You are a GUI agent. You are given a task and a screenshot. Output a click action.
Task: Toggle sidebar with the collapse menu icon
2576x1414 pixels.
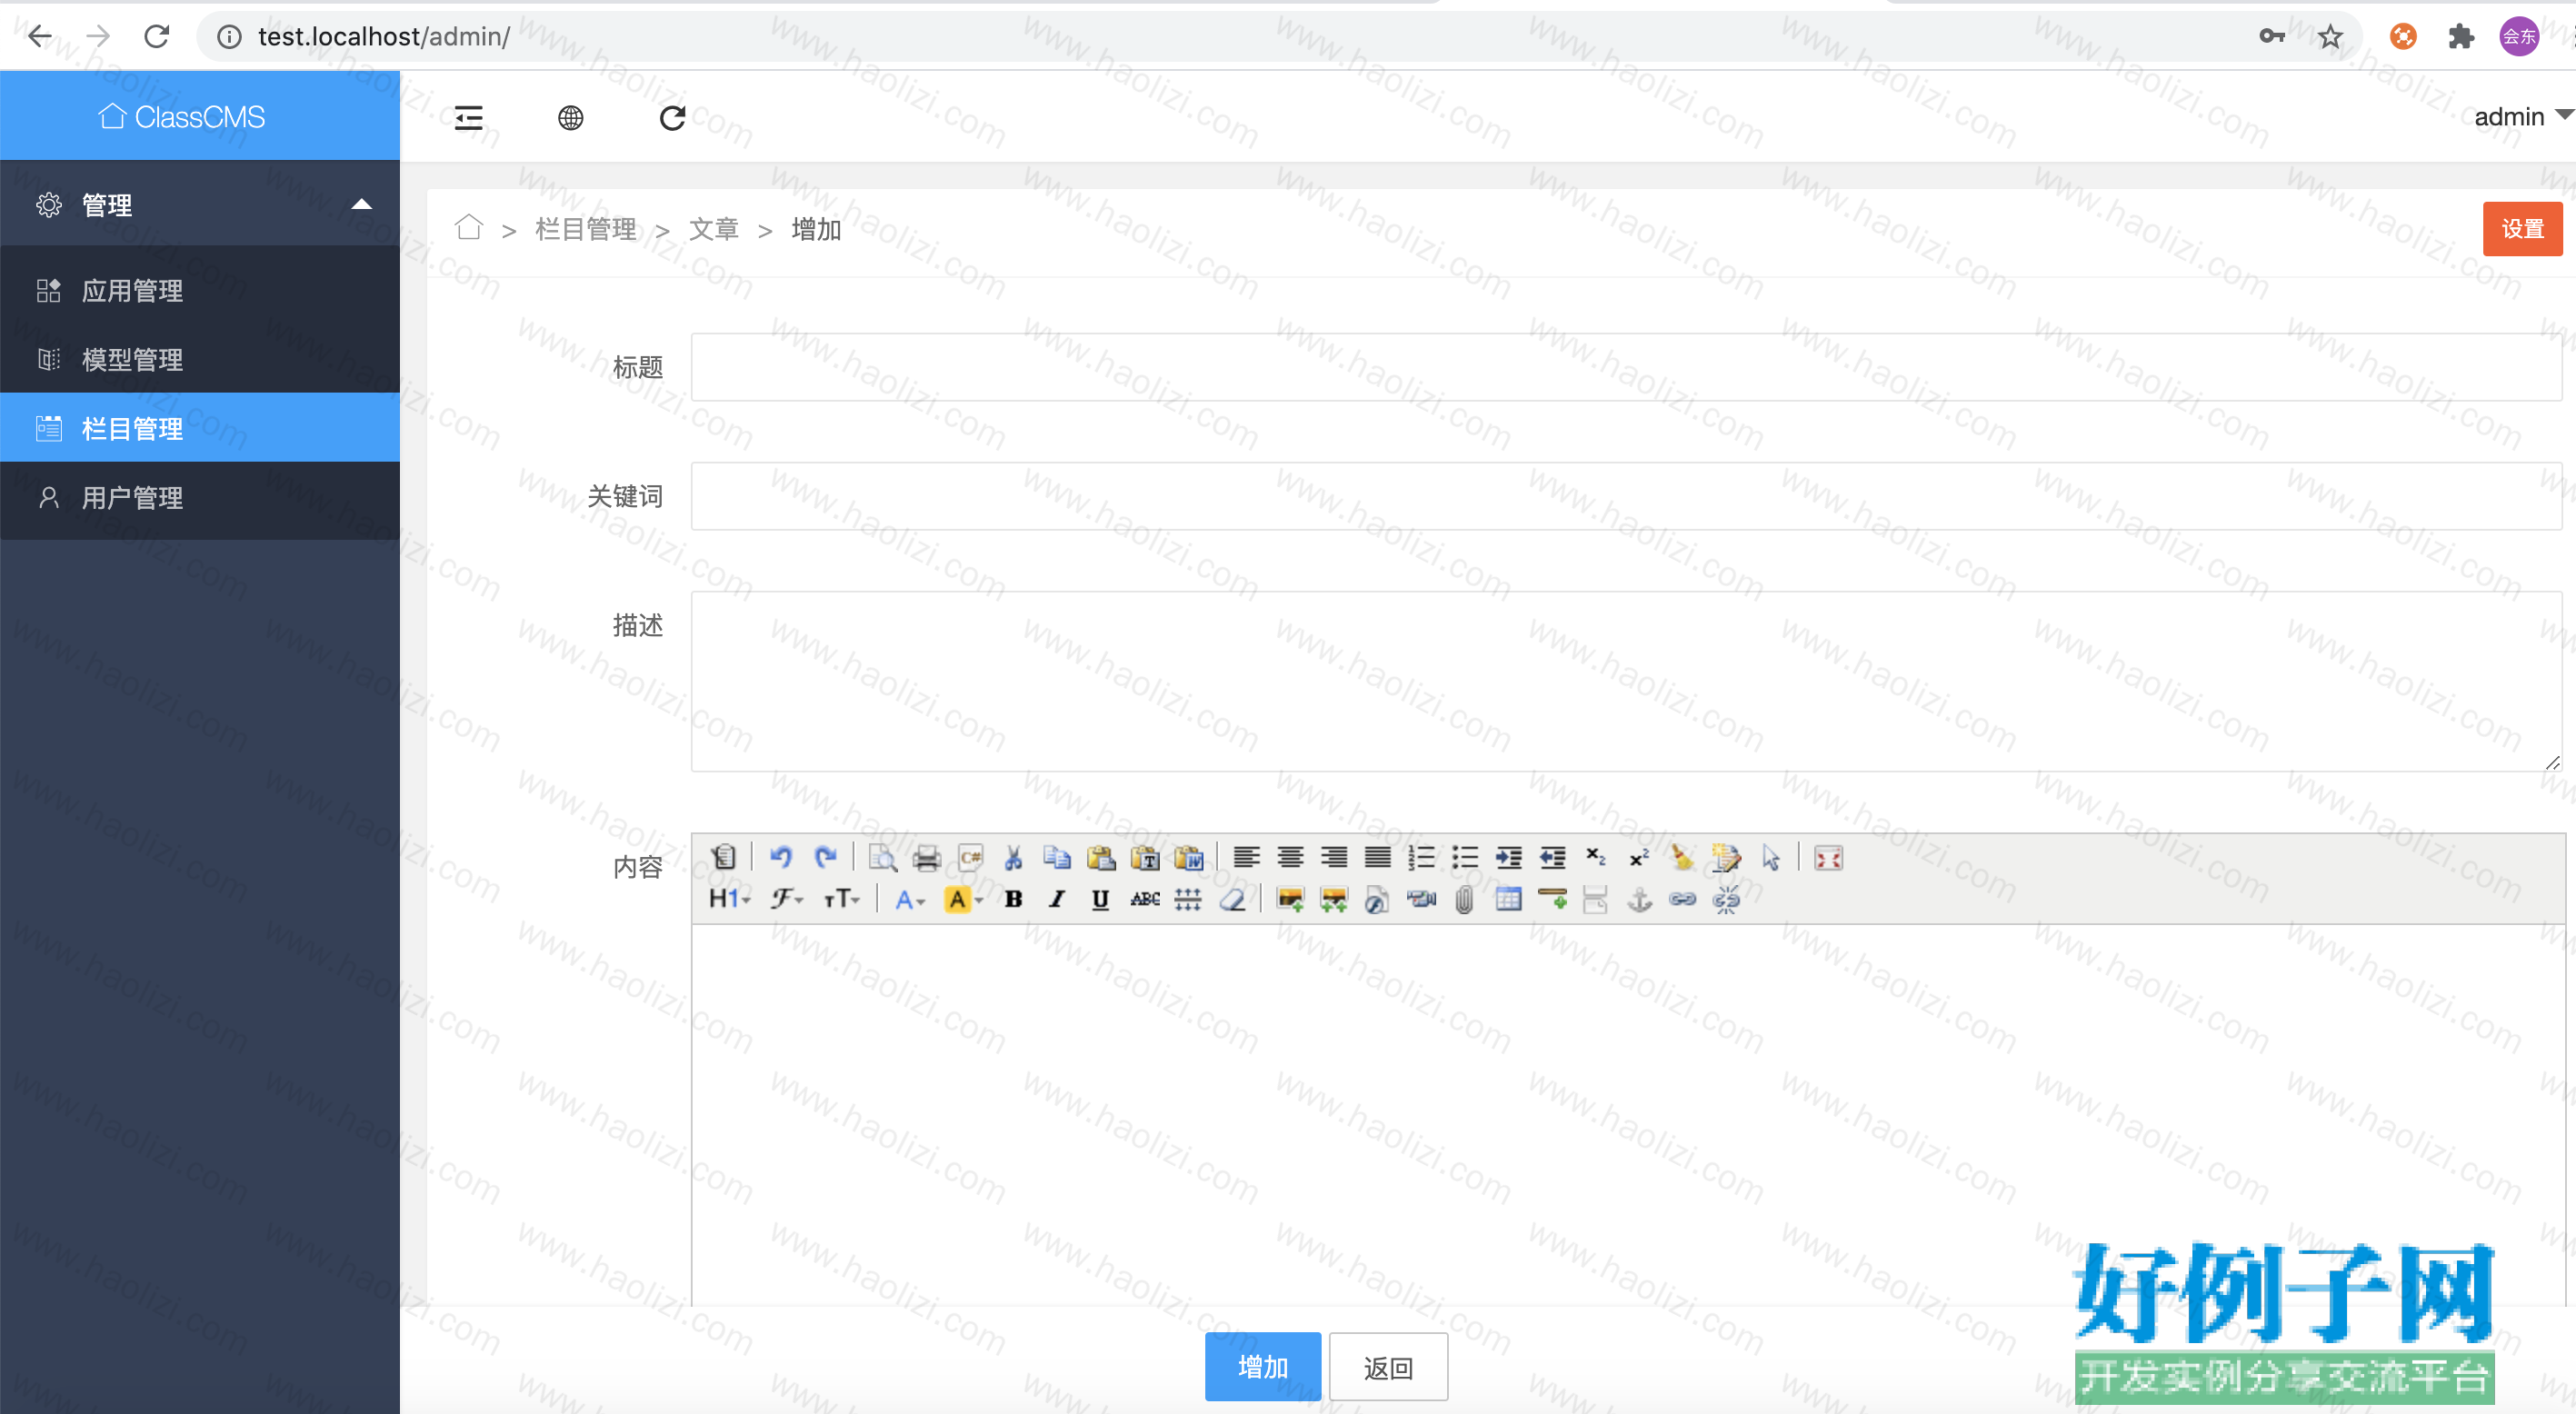click(468, 118)
